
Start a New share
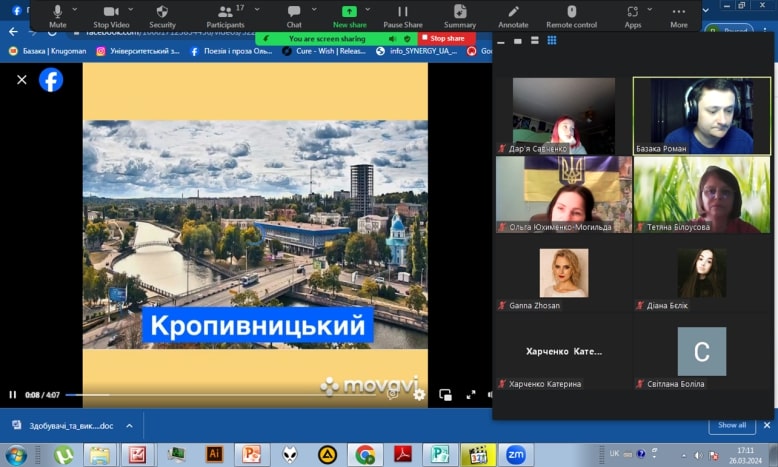point(349,14)
